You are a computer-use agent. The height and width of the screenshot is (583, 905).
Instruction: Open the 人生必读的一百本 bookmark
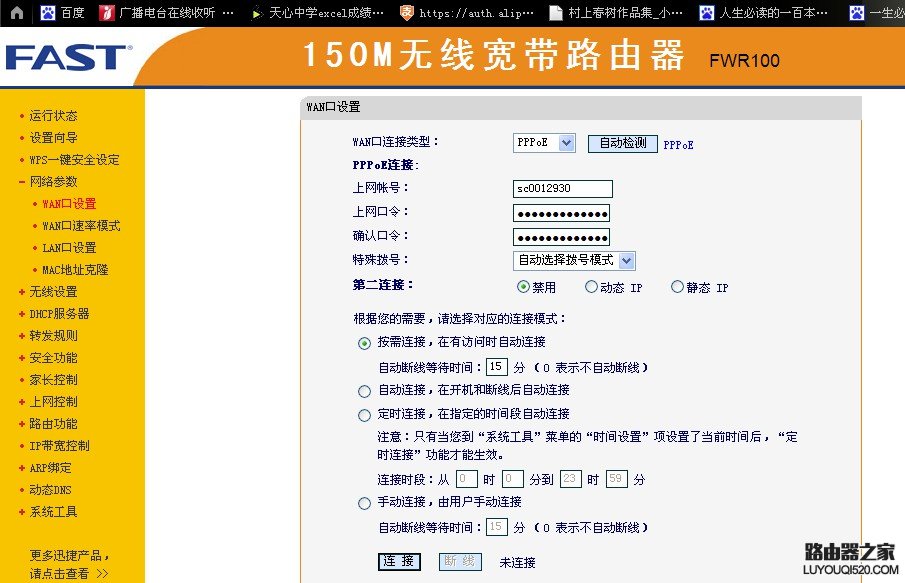(764, 13)
